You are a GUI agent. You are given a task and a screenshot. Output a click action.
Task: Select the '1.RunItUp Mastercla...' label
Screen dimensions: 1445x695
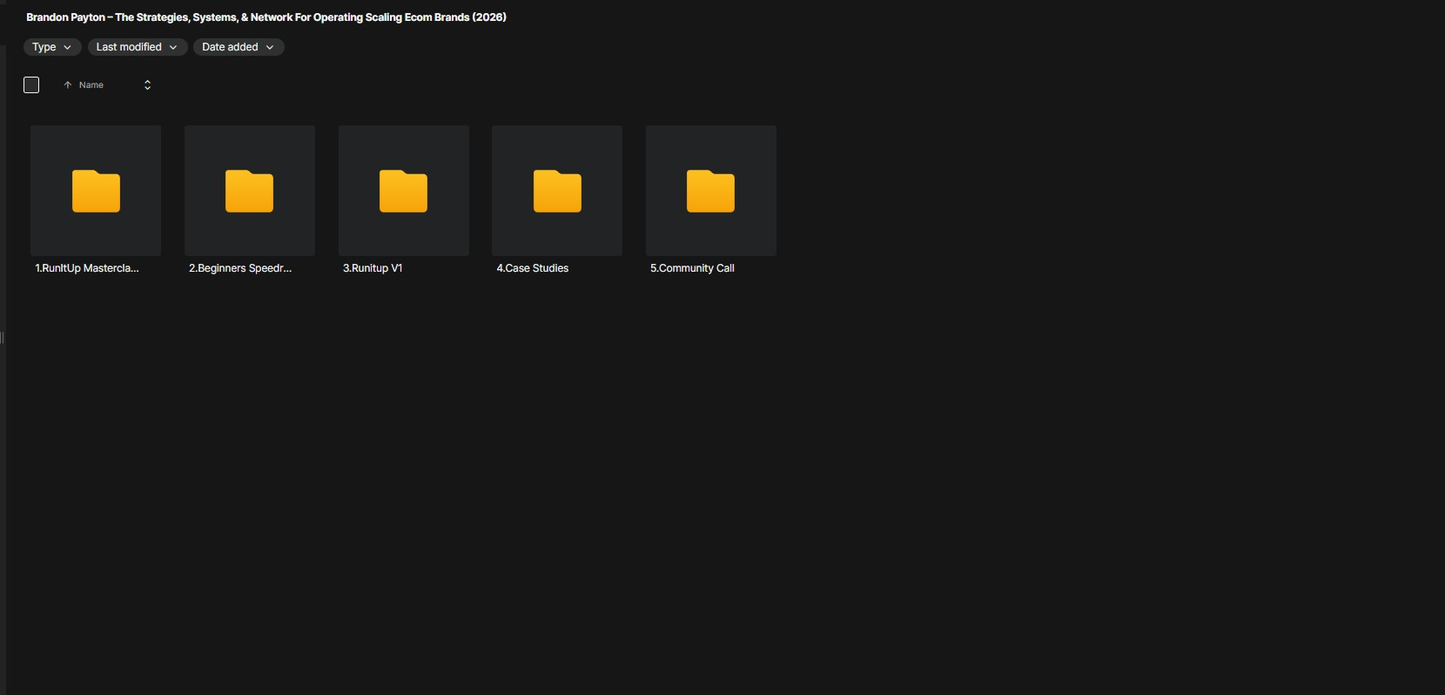coord(87,268)
